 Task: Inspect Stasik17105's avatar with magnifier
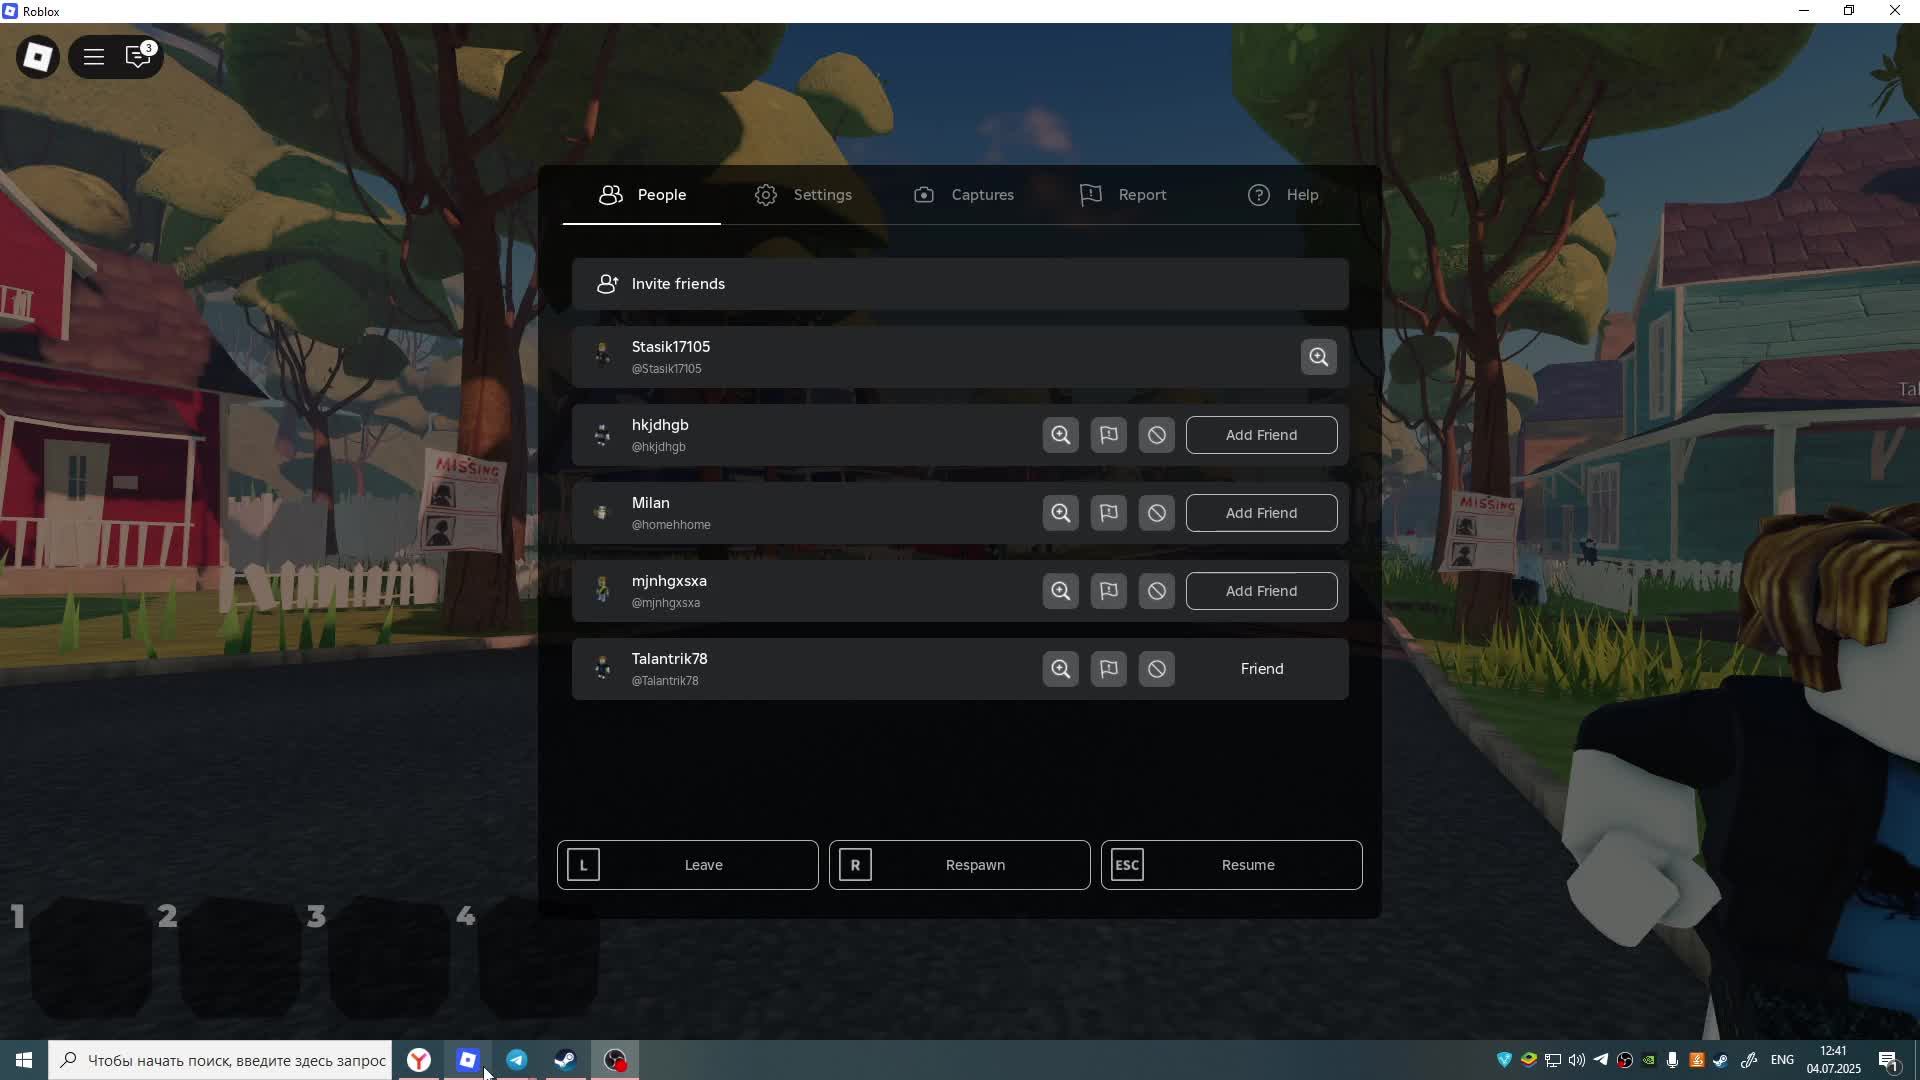(x=1318, y=357)
